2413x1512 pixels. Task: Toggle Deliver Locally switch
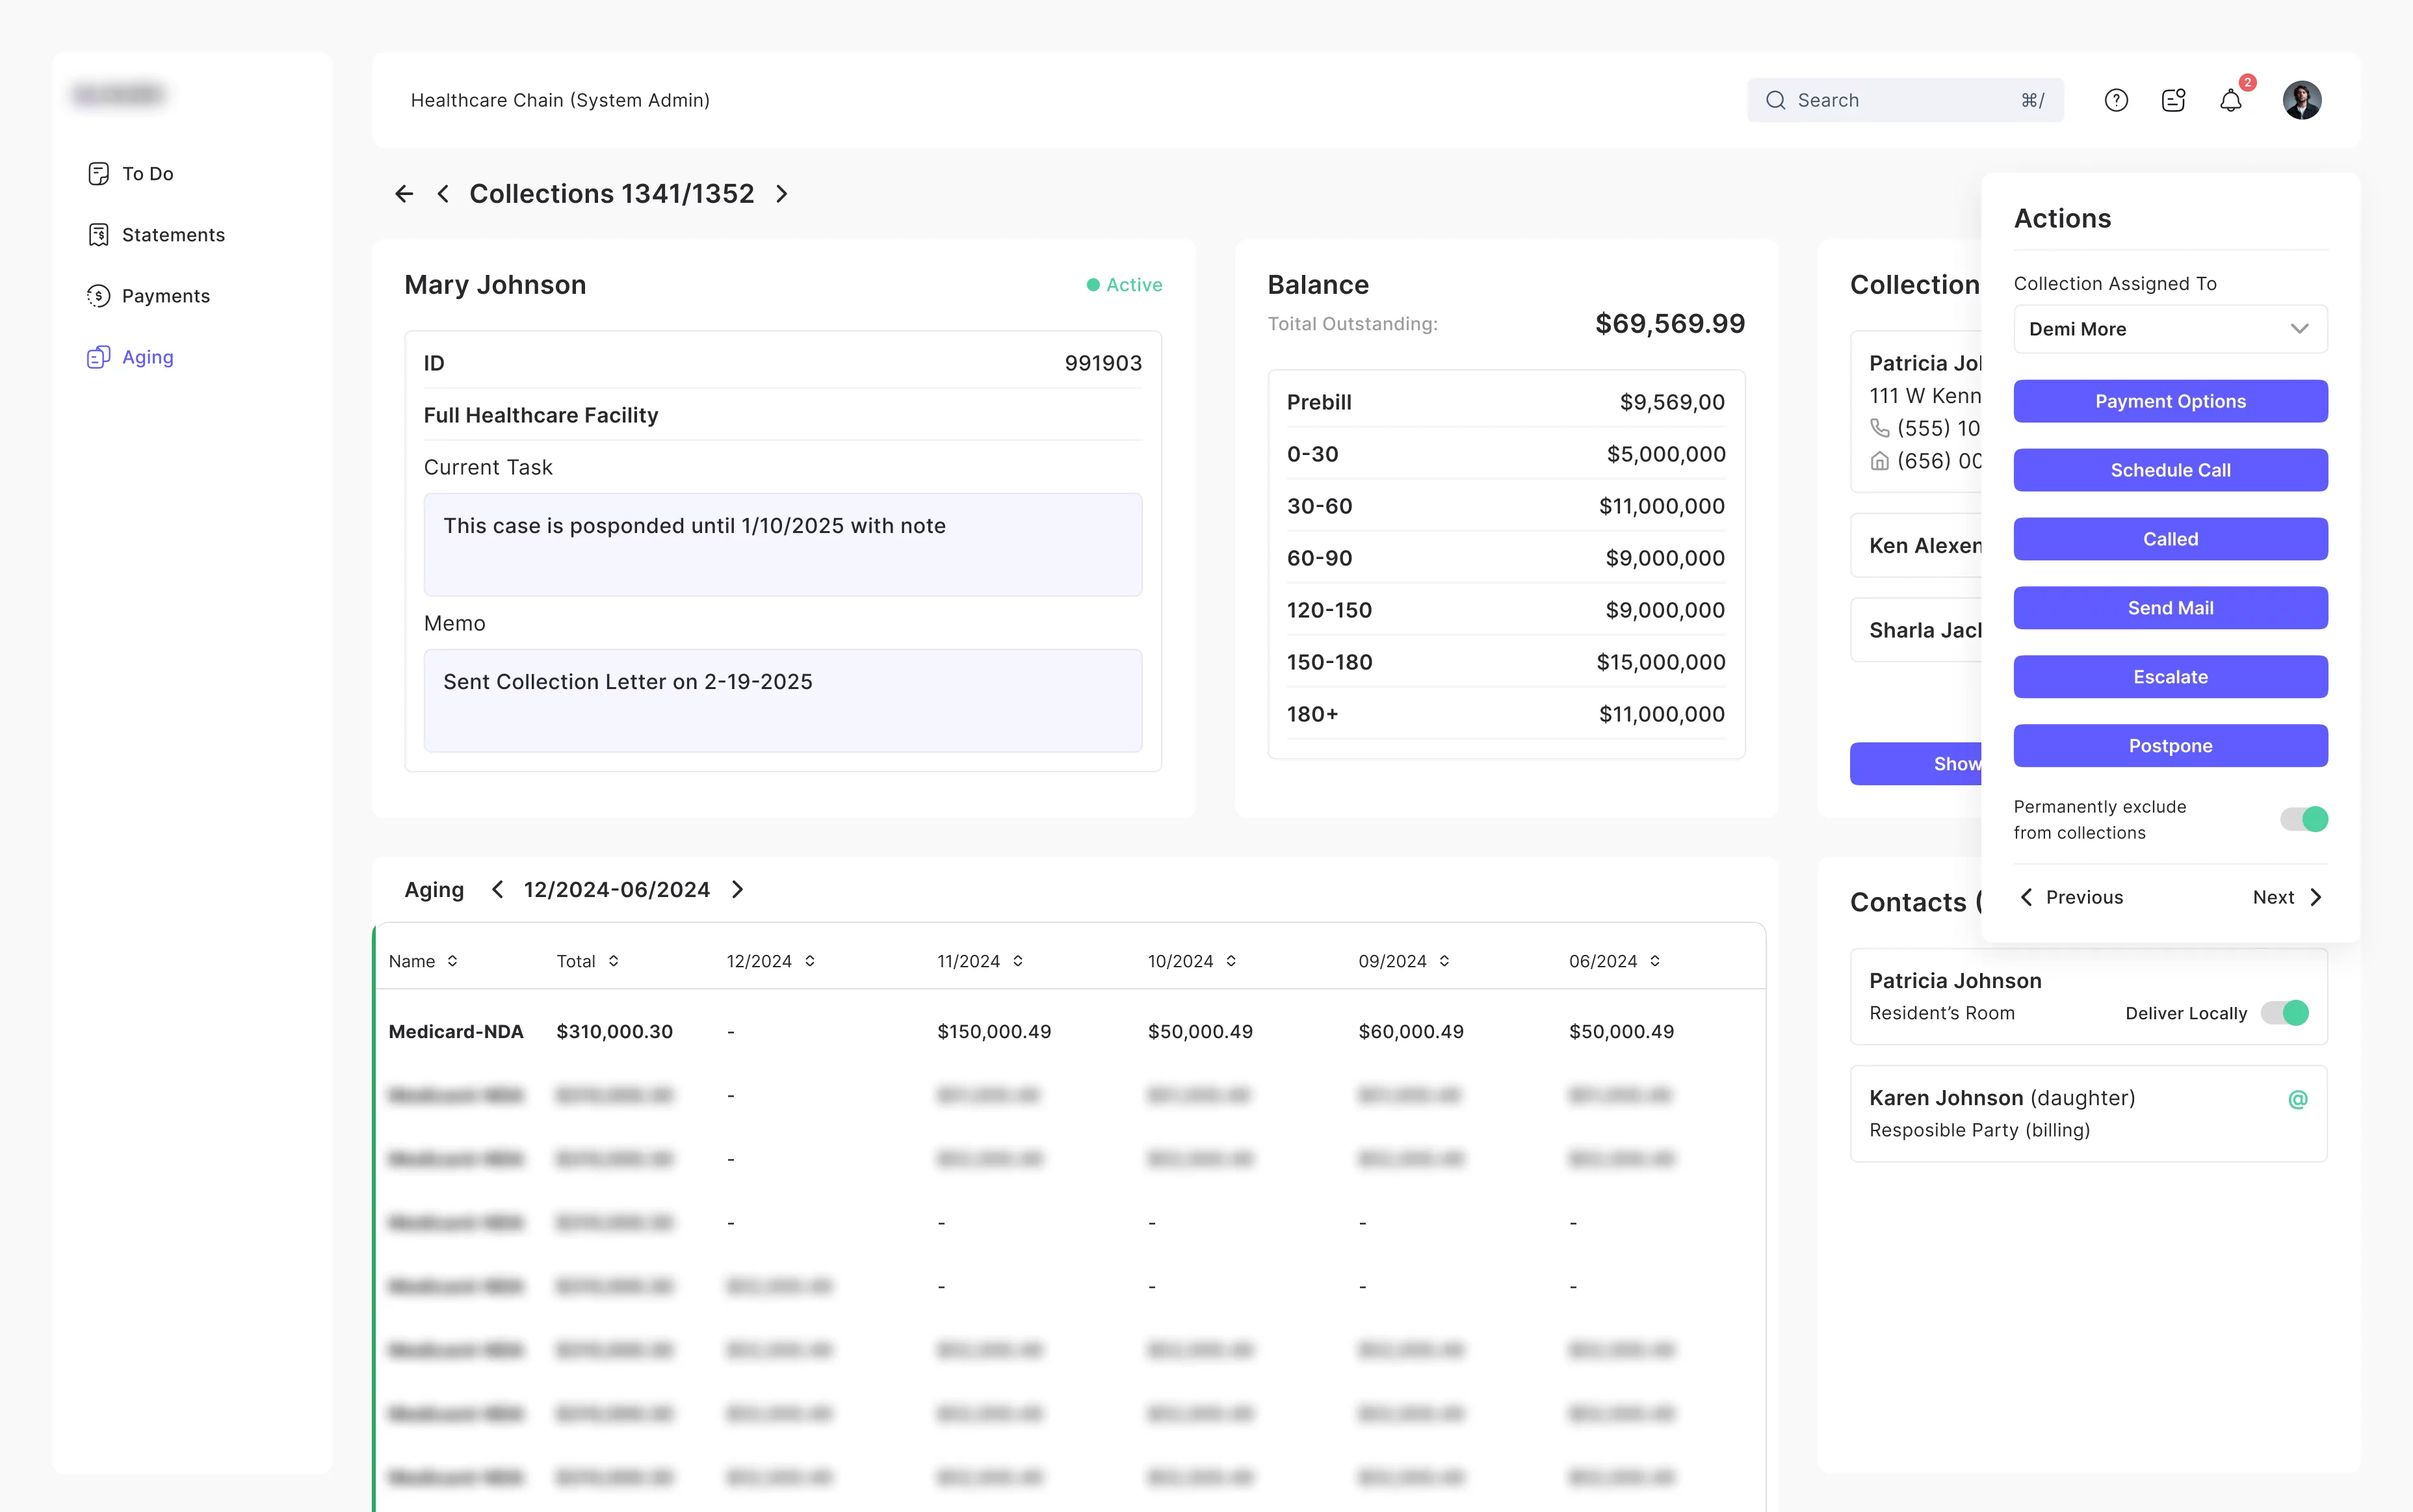pos(2285,1013)
